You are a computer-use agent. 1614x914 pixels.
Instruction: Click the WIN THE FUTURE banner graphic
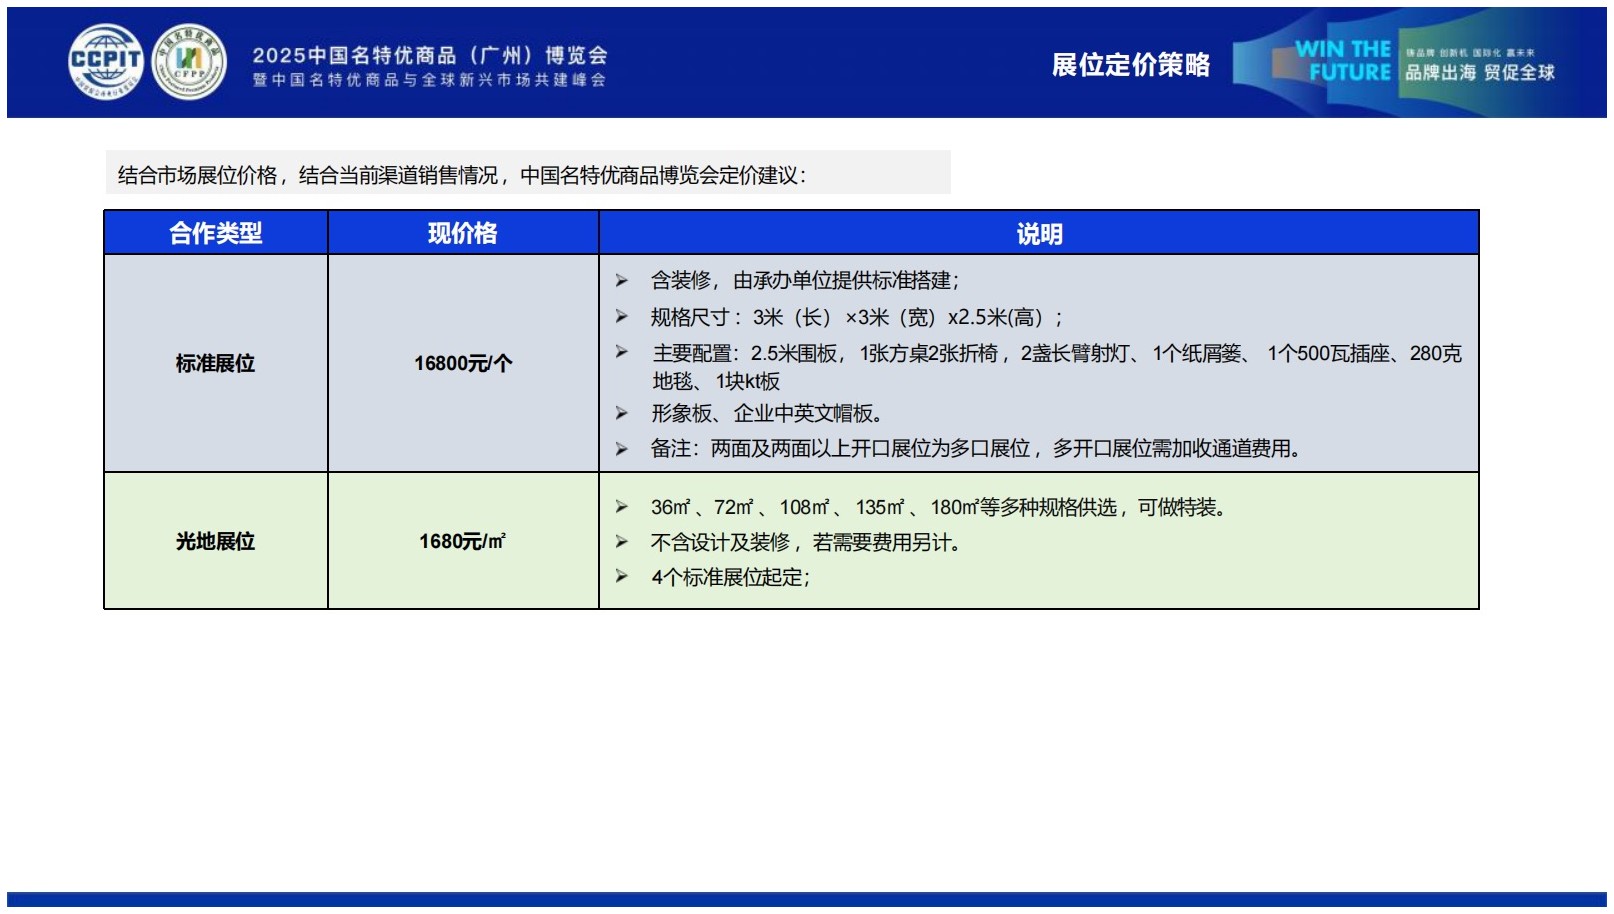coord(1341,61)
